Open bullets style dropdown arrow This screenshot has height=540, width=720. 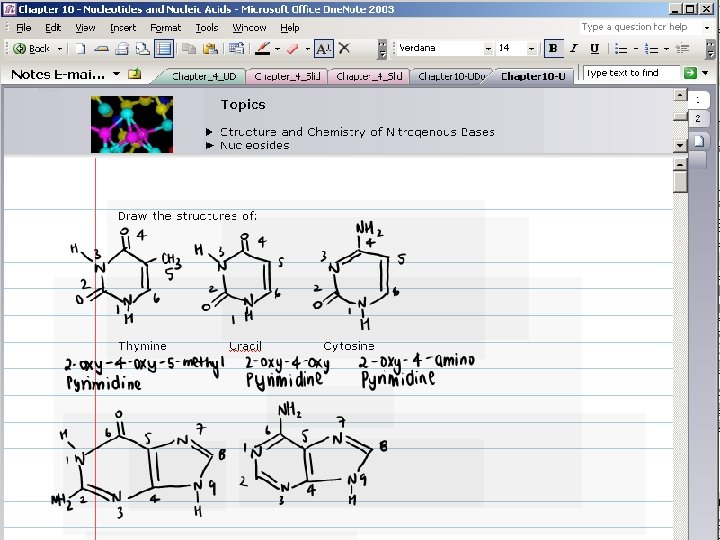pyautogui.click(x=636, y=49)
